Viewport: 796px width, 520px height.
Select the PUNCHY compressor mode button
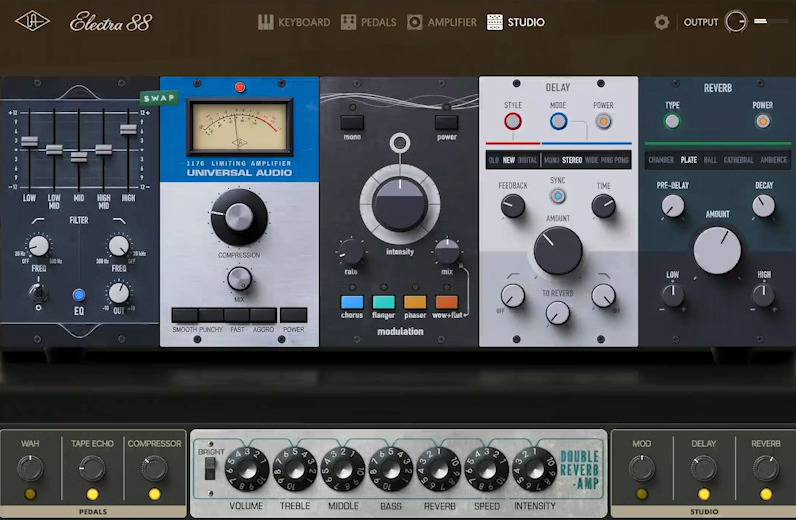pos(211,315)
